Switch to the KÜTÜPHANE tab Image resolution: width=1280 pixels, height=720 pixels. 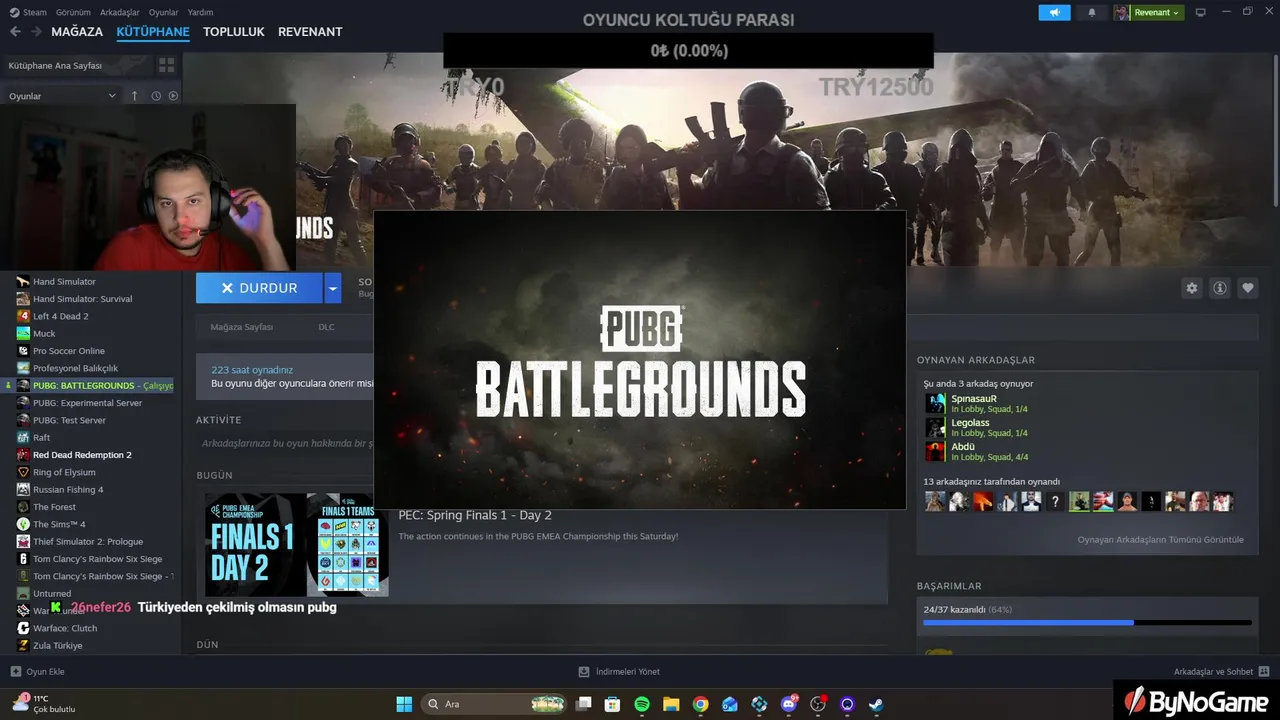pyautogui.click(x=153, y=32)
